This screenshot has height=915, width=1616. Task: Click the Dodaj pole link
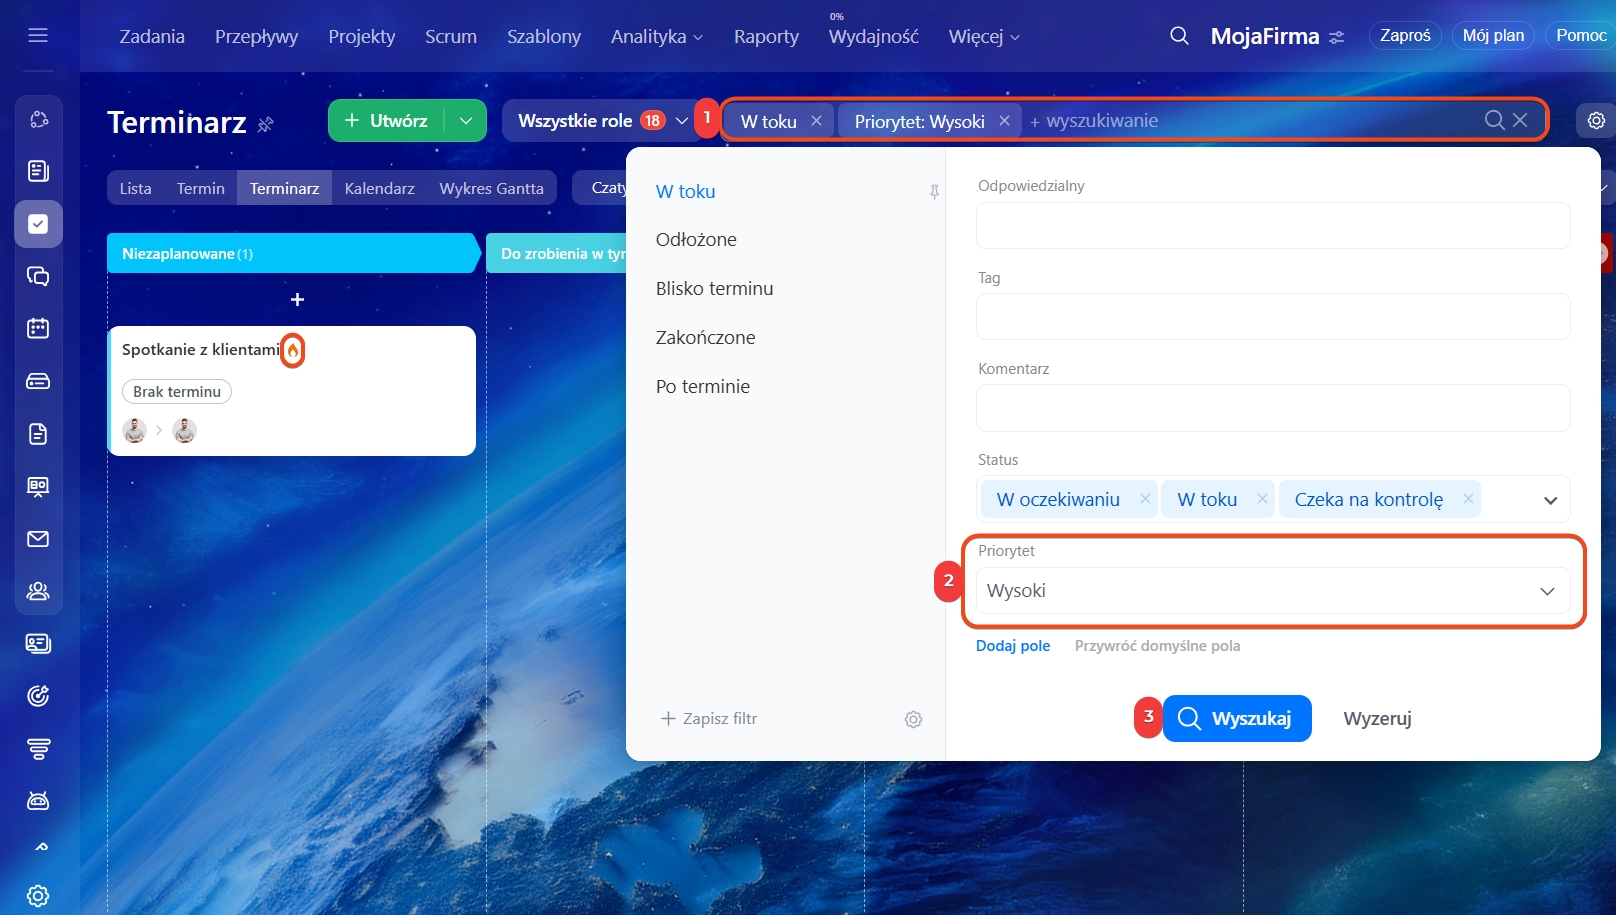click(x=1012, y=646)
